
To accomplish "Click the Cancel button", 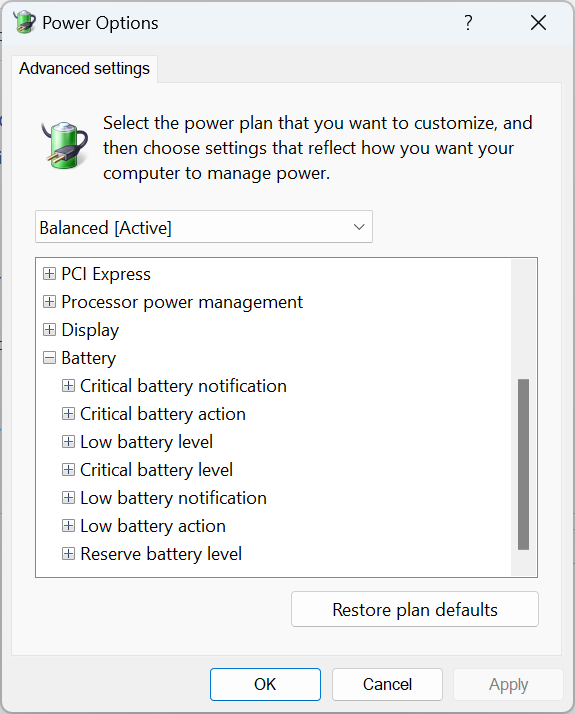I will (387, 684).
